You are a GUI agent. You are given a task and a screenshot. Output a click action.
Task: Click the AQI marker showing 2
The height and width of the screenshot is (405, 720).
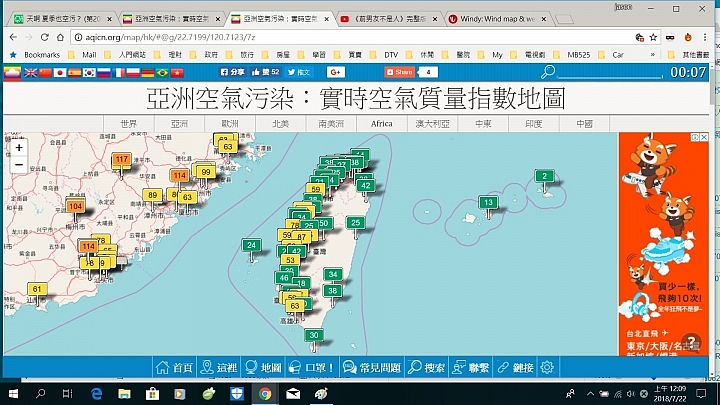[545, 176]
